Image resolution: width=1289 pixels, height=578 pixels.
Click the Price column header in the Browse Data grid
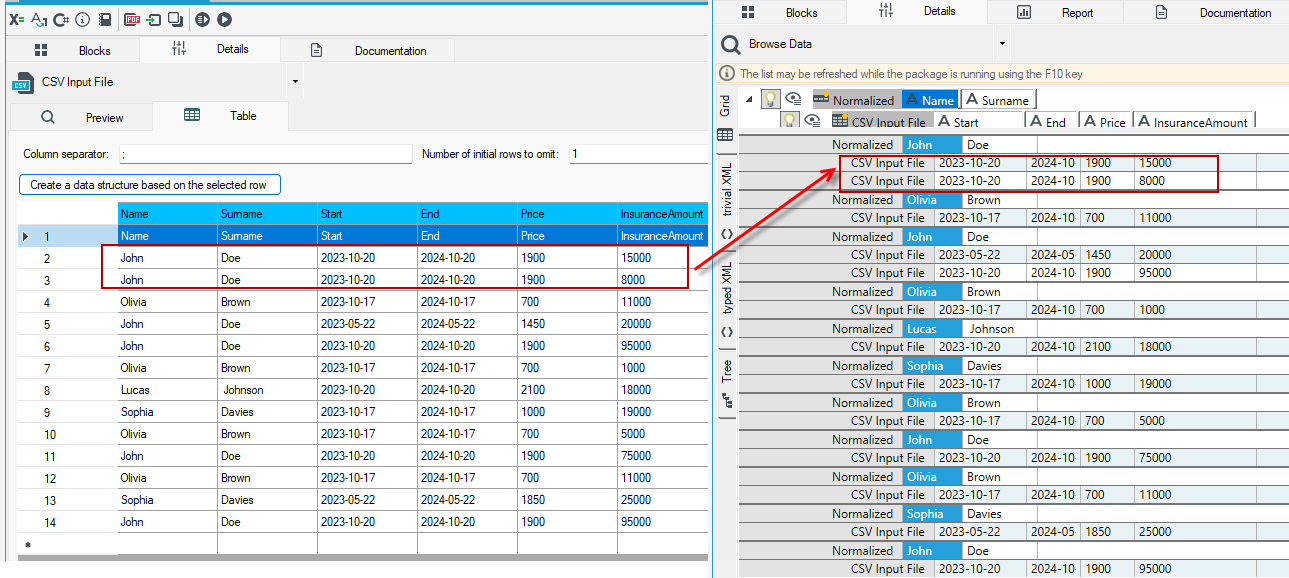pyautogui.click(x=1105, y=122)
